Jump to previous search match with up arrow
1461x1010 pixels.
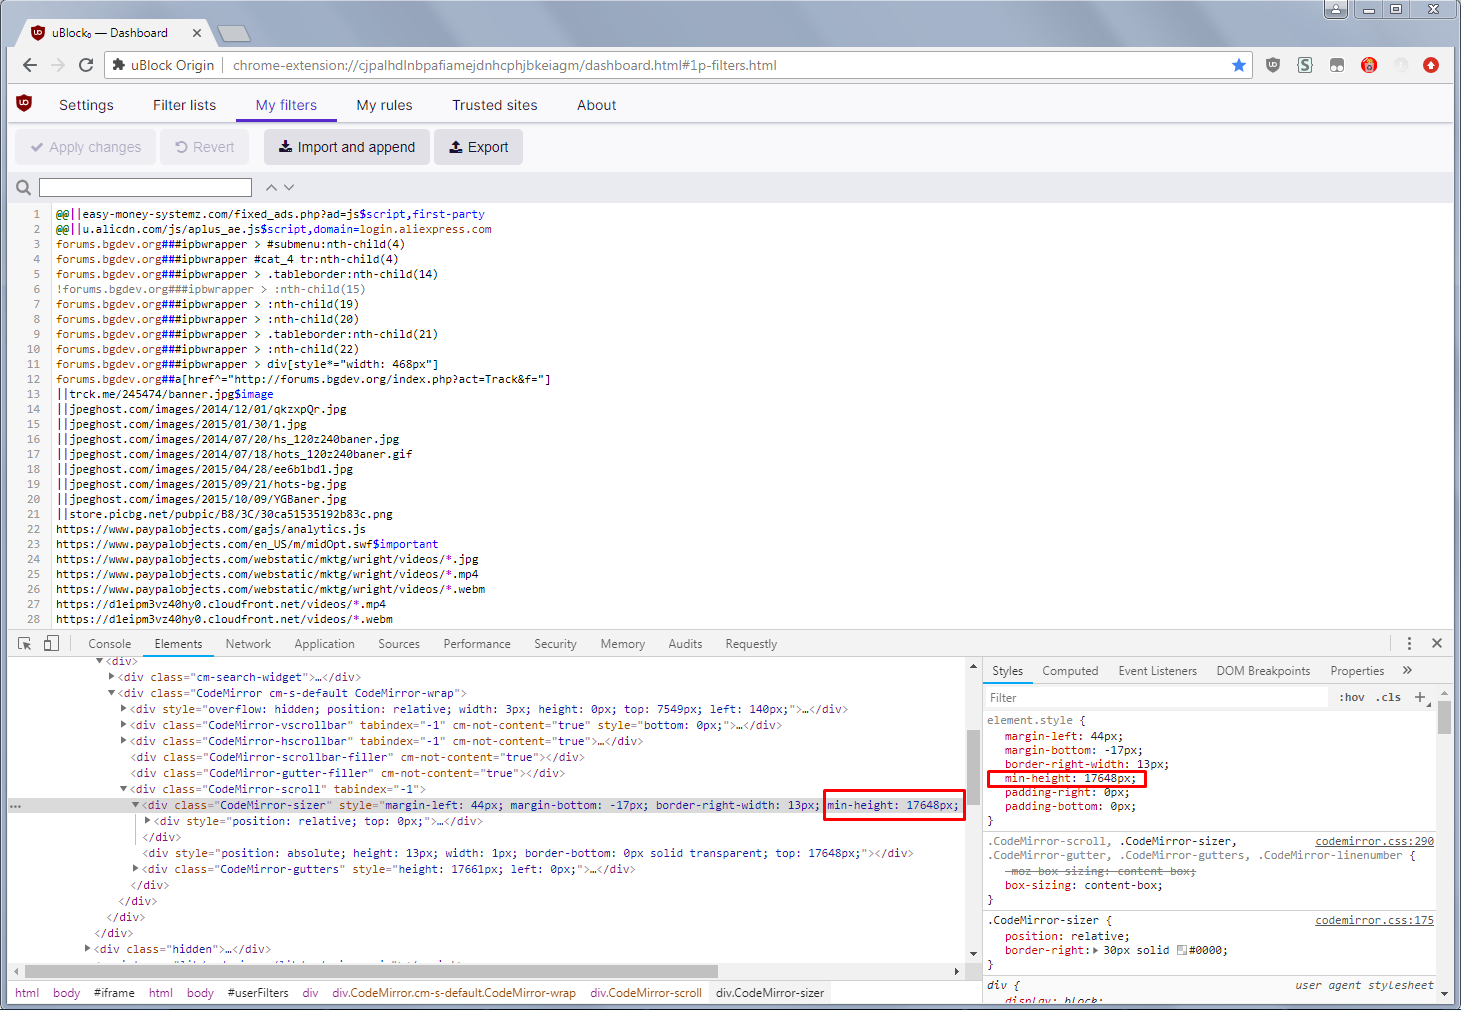click(x=271, y=187)
